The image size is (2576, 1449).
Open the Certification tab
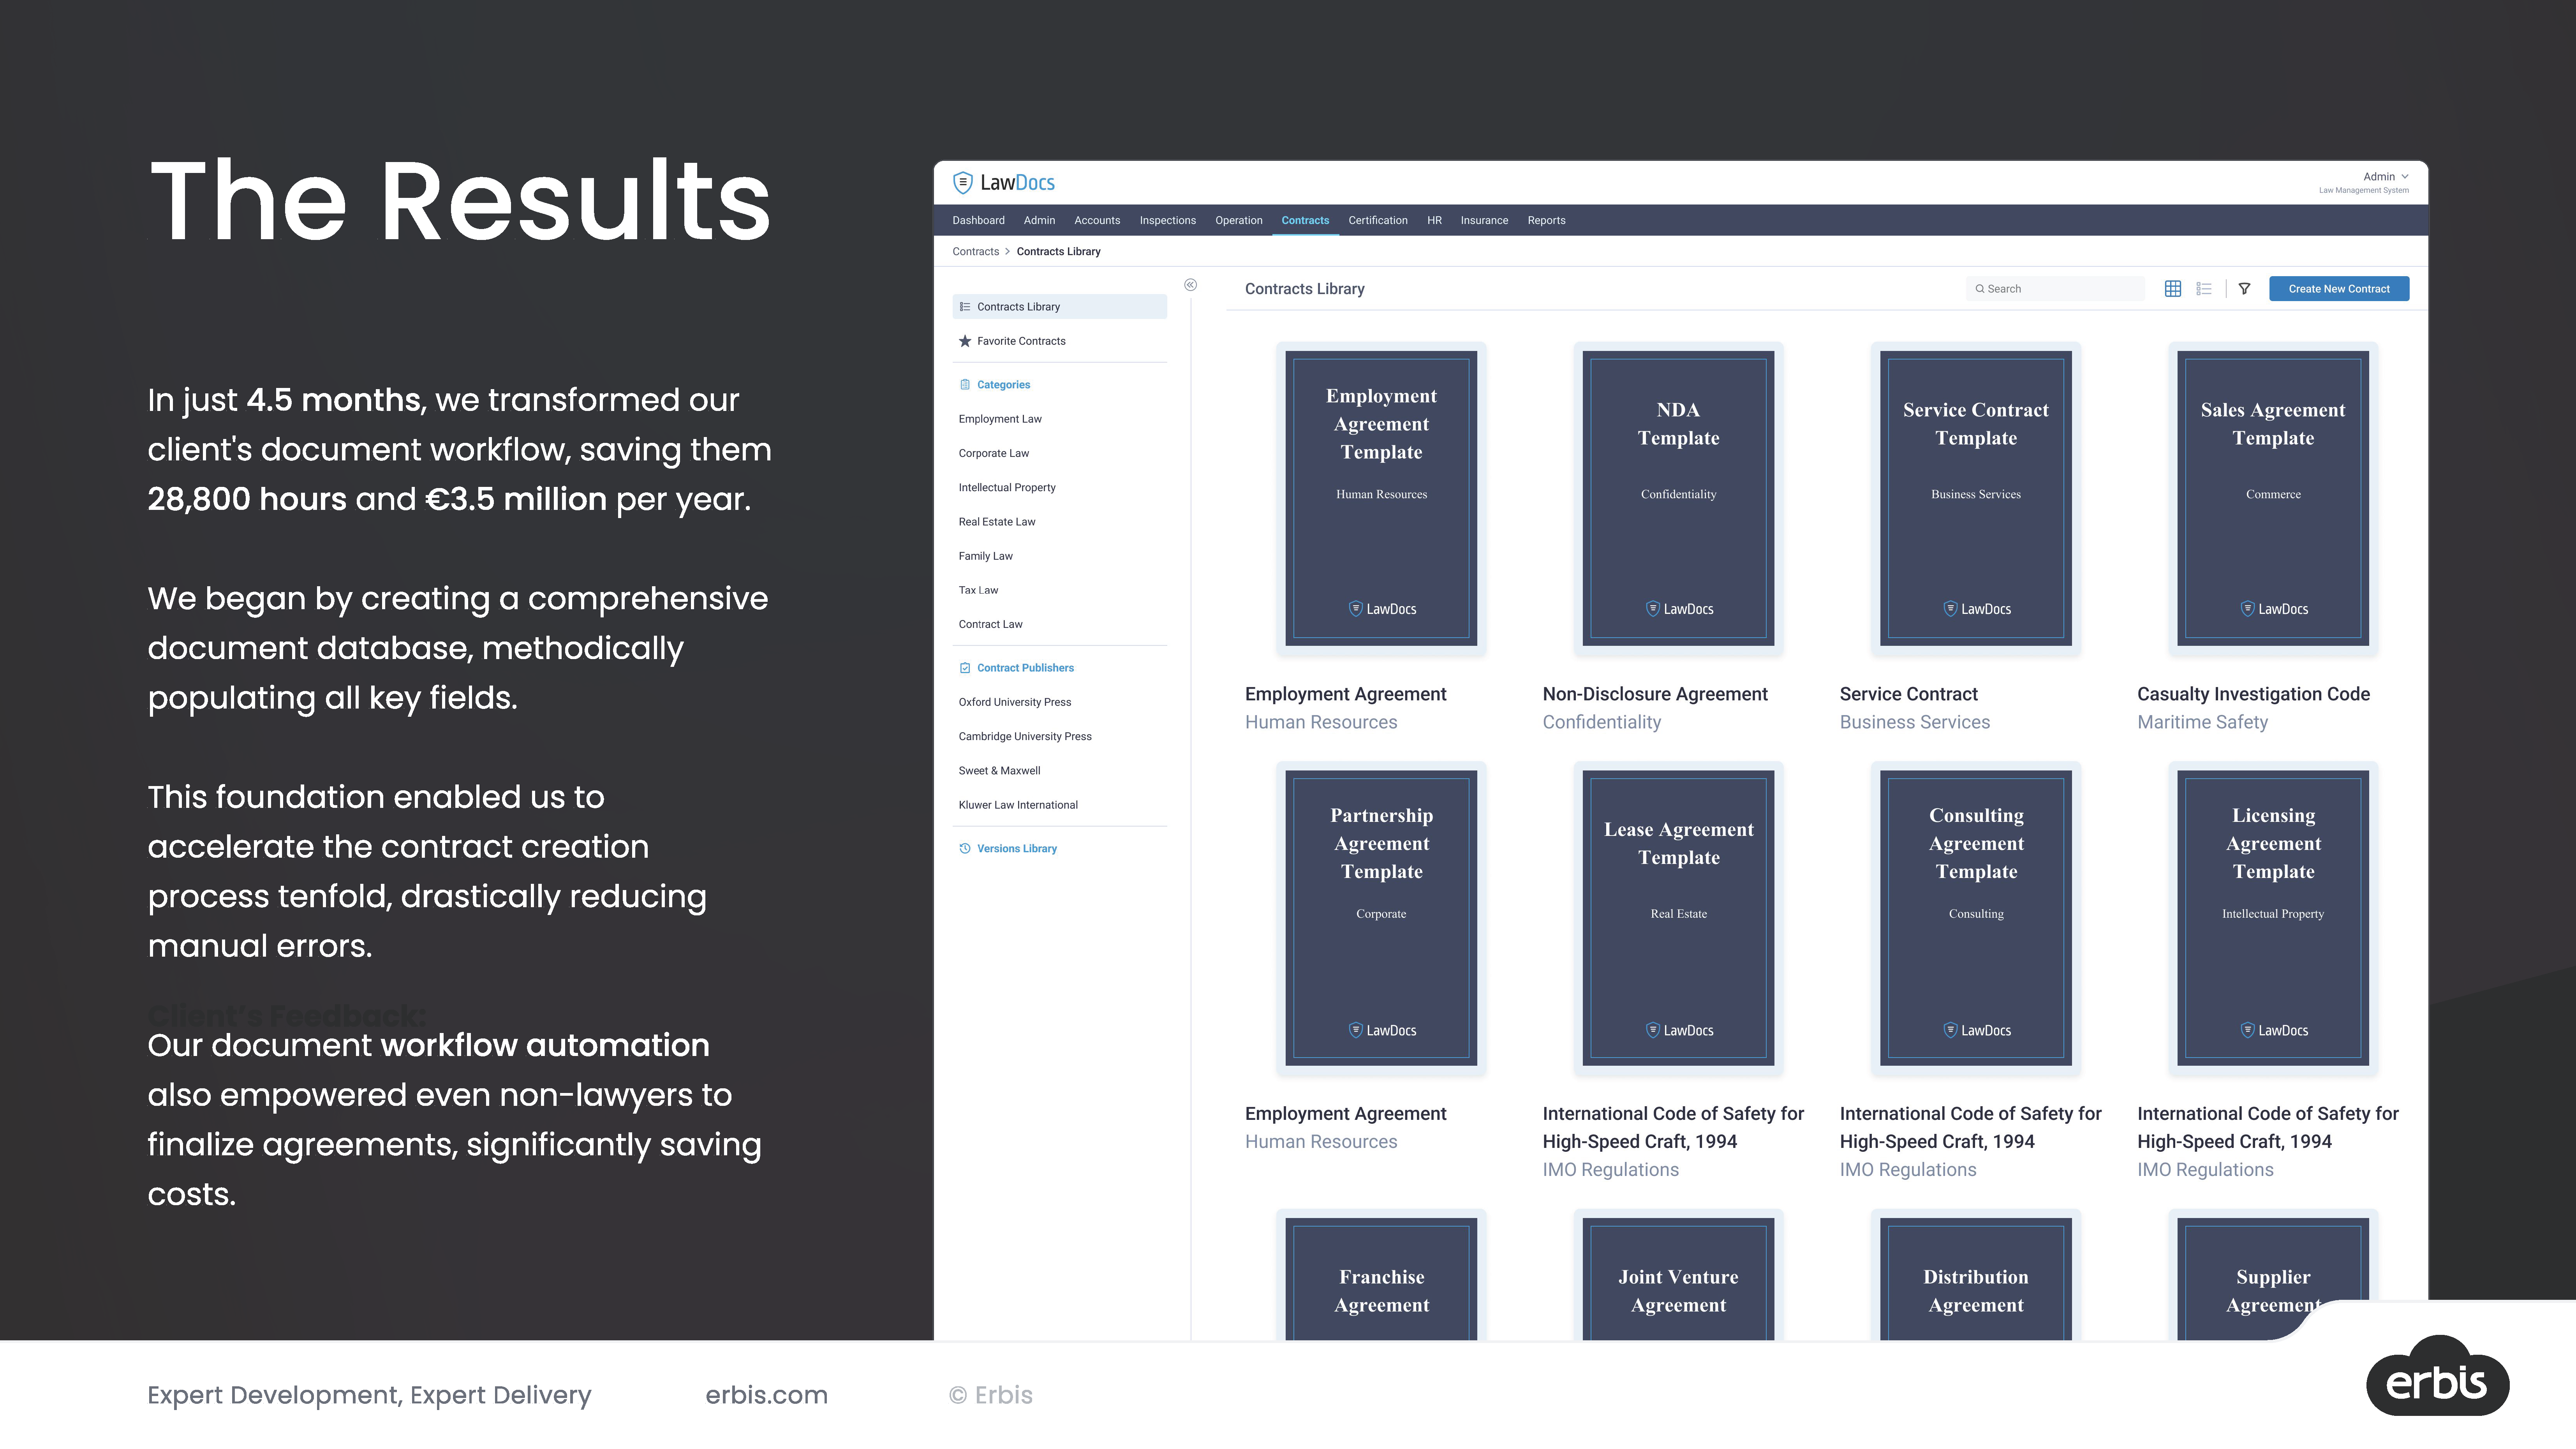(1377, 220)
